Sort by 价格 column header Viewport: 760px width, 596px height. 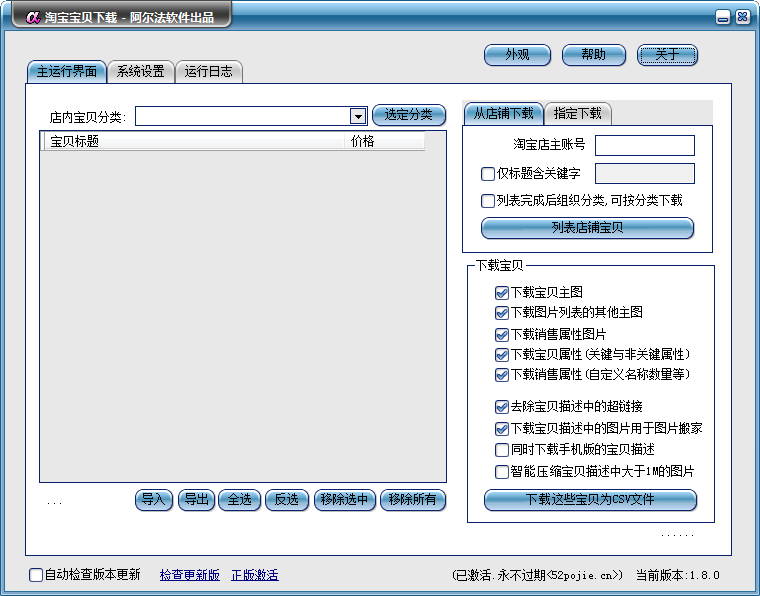pos(384,141)
